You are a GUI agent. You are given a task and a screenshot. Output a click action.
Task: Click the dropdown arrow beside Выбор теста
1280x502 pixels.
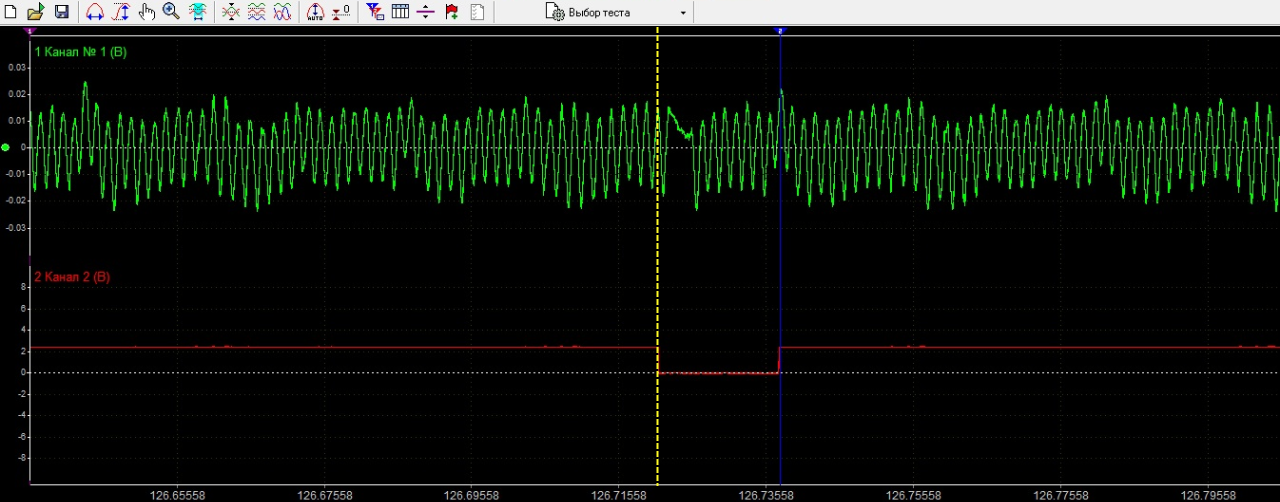[684, 13]
